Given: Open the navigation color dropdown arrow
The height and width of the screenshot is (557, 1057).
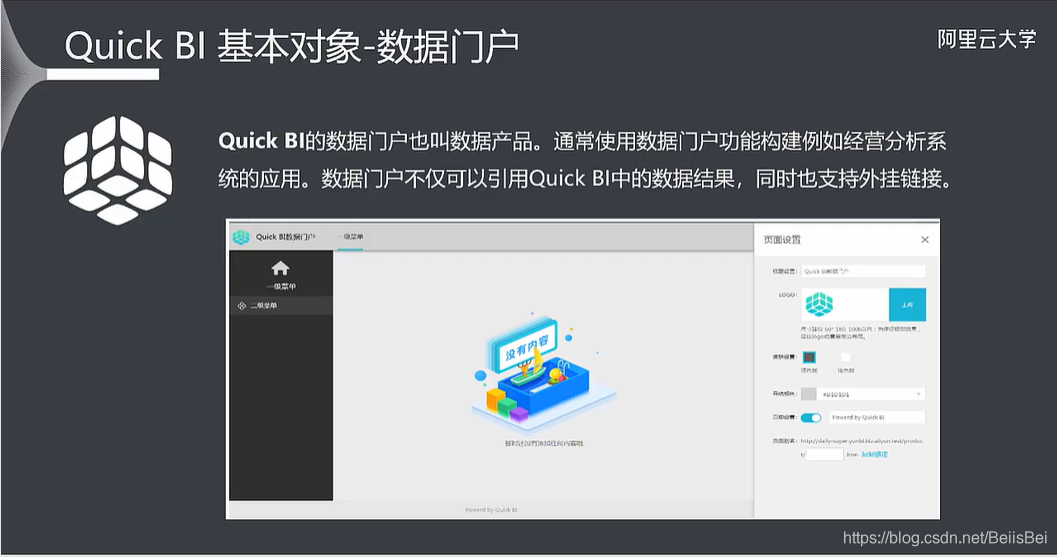Looking at the screenshot, I should pyautogui.click(x=918, y=394).
